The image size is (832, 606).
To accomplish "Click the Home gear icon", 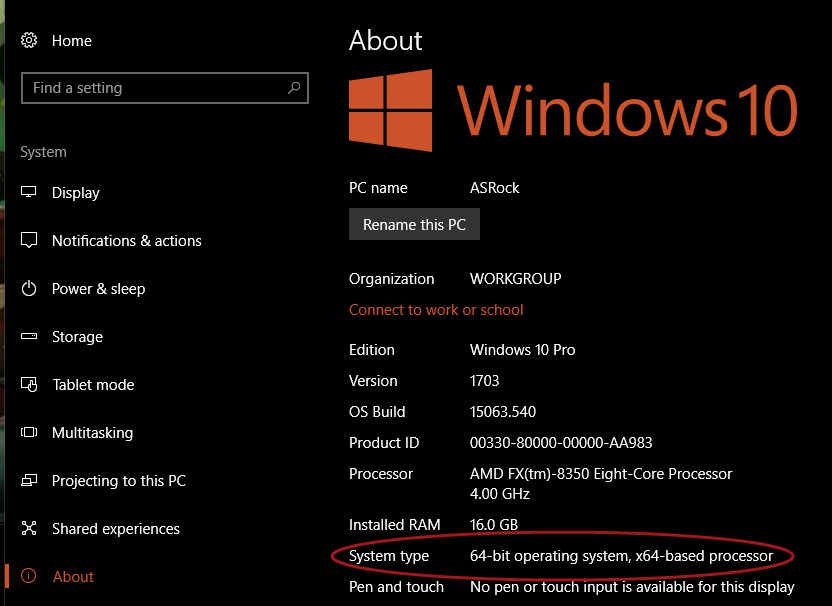I will [x=29, y=40].
